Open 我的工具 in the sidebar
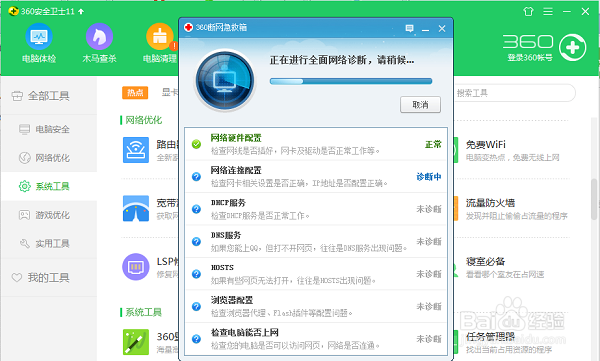 (x=49, y=277)
